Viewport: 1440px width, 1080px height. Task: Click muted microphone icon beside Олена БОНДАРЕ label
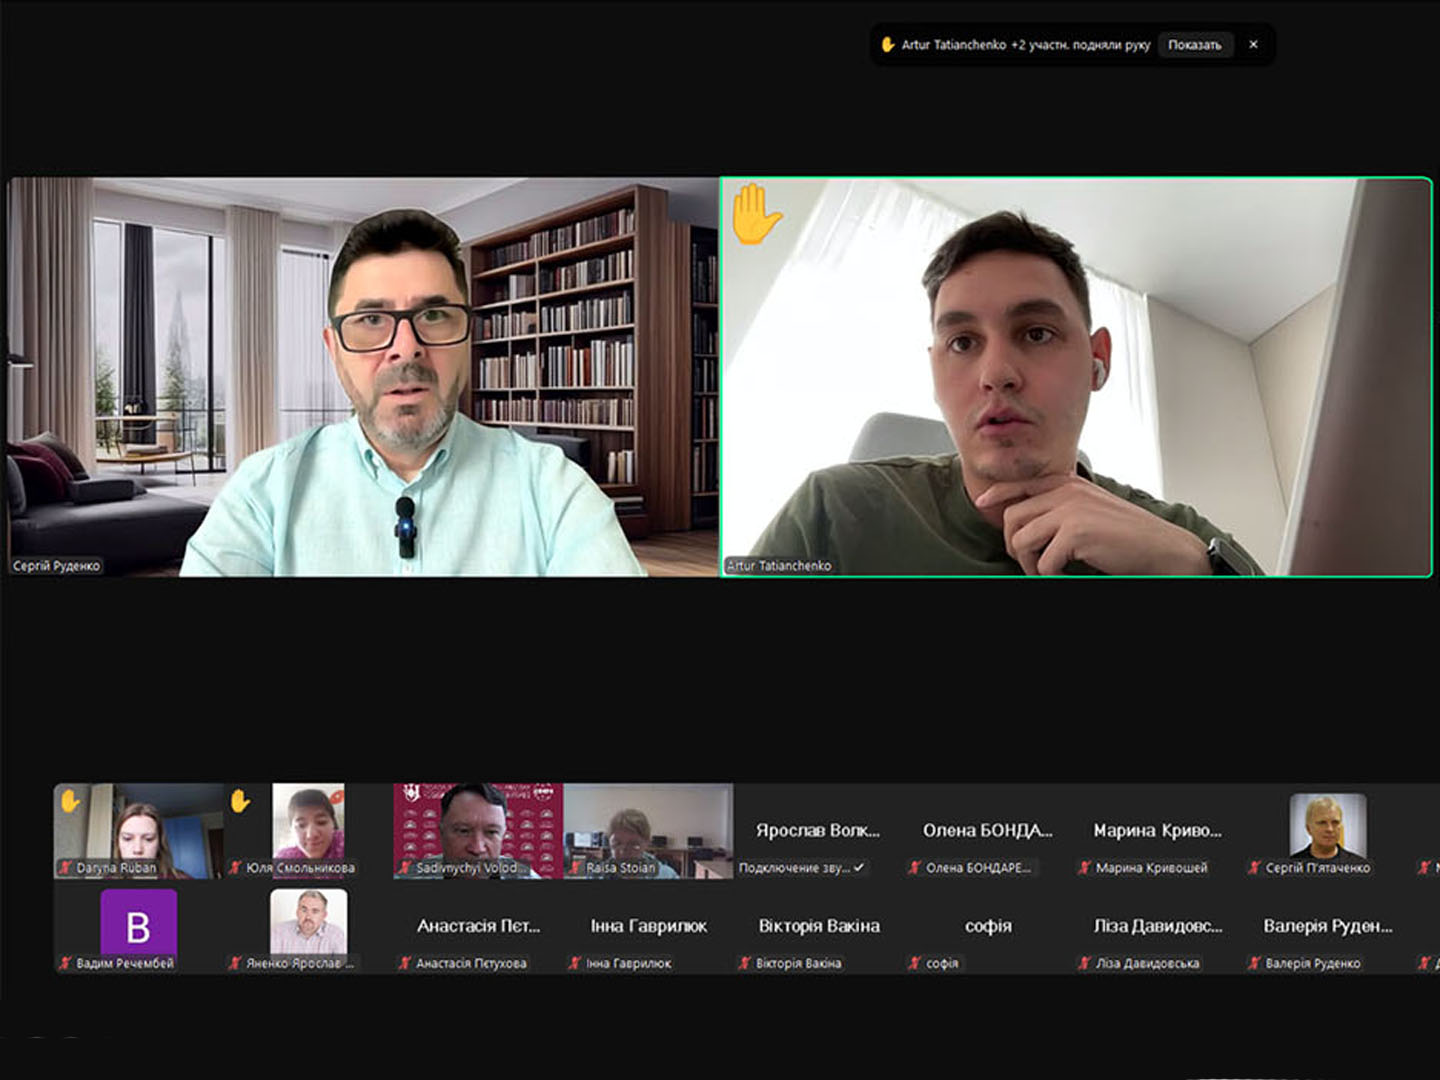914,868
